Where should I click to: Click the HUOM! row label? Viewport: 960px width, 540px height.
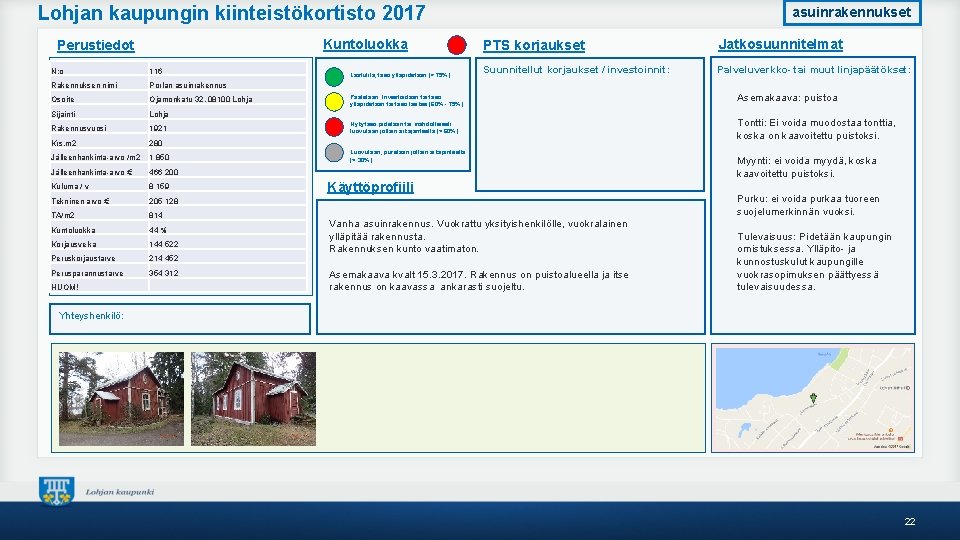(x=65, y=287)
